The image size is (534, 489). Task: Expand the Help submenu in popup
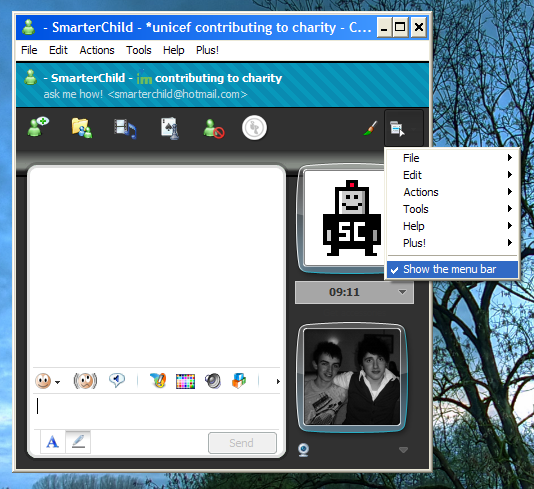point(452,226)
